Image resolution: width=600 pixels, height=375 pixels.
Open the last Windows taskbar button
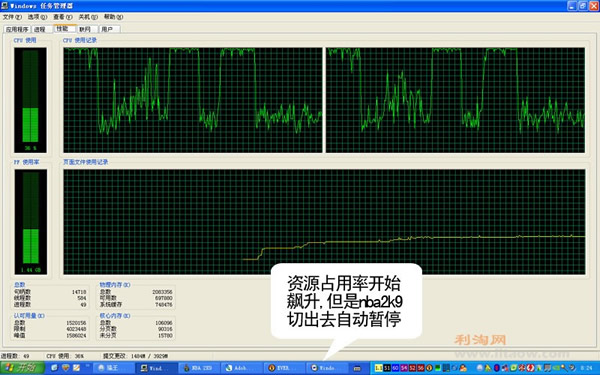(328, 368)
